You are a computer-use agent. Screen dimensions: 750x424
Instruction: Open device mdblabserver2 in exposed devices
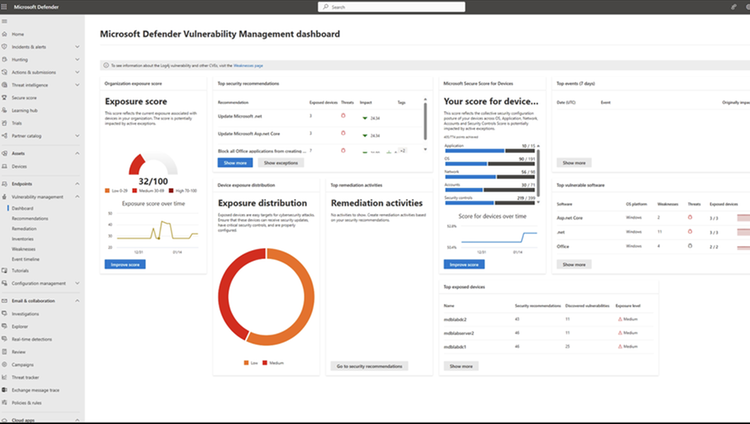point(459,333)
